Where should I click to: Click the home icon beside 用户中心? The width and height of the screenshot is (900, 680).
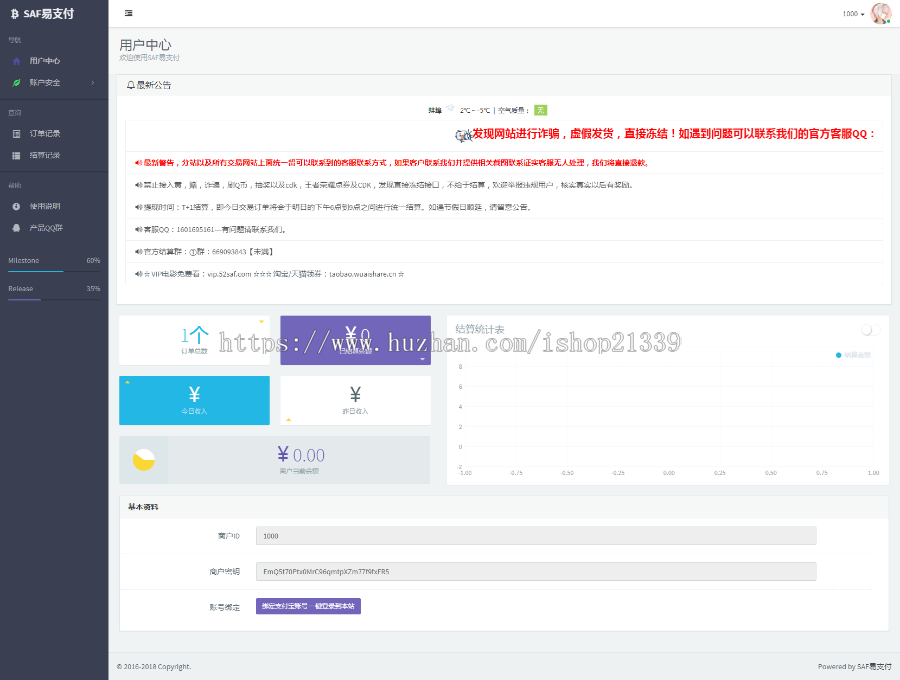(17, 61)
